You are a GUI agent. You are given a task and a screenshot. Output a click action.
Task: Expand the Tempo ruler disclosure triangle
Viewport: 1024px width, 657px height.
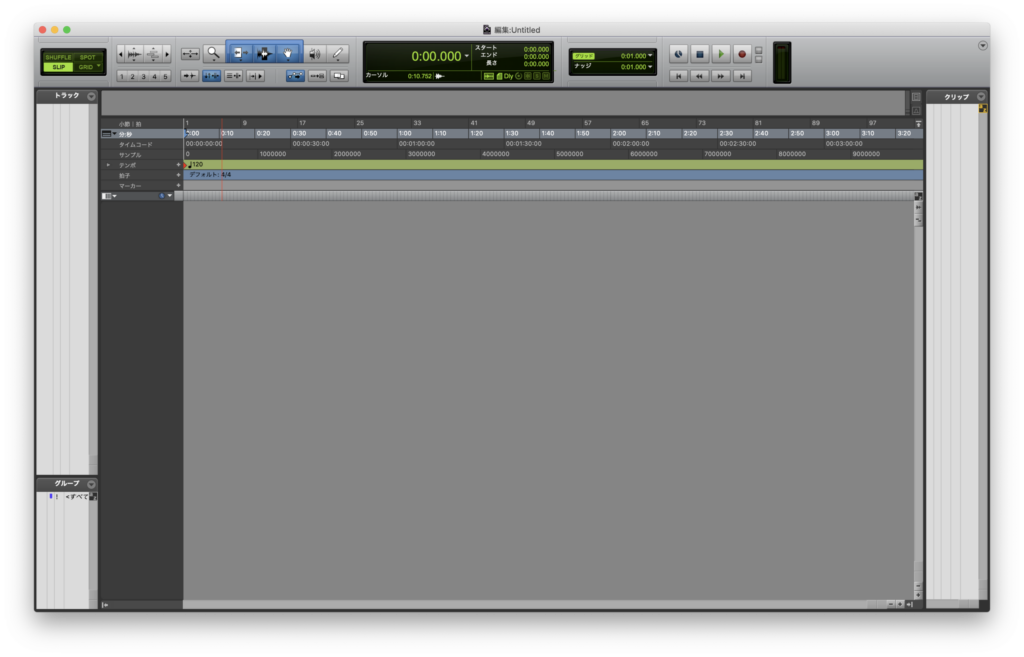[x=108, y=165]
